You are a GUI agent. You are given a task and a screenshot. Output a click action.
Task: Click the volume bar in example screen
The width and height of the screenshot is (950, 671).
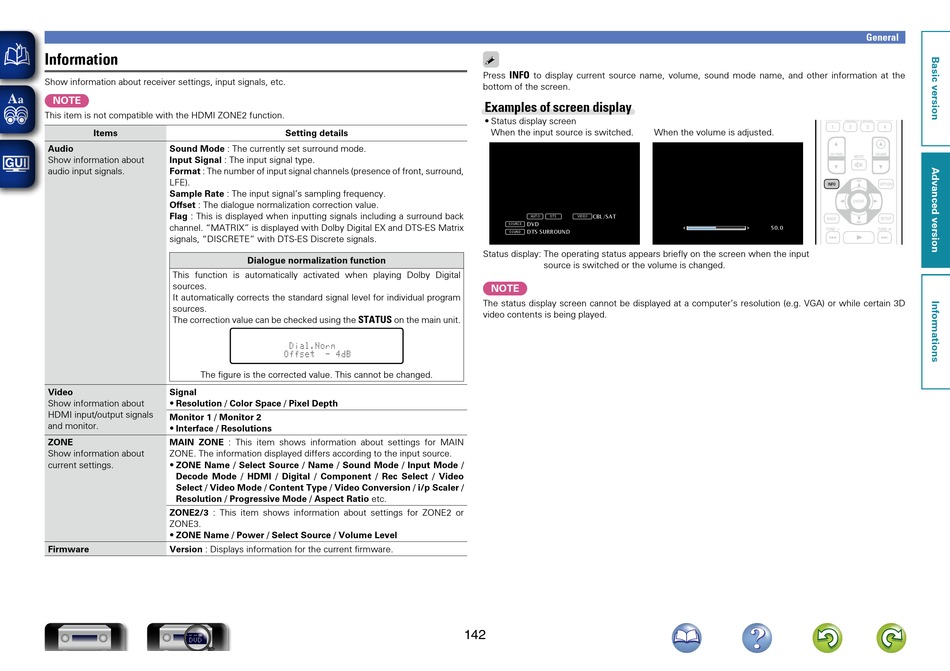pyautogui.click(x=716, y=228)
